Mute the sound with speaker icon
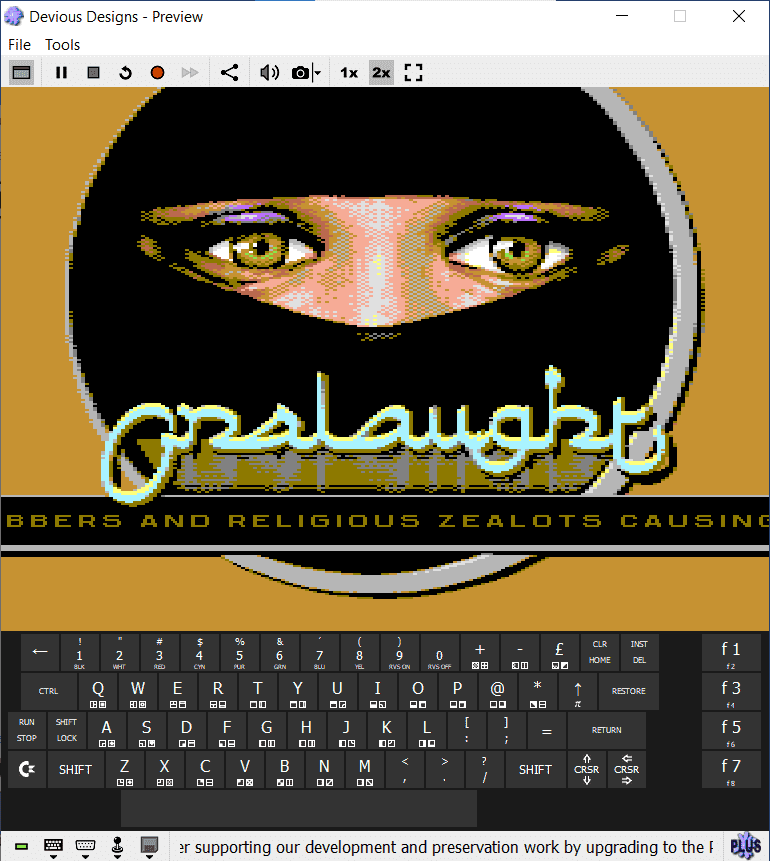770x861 pixels. tap(269, 72)
